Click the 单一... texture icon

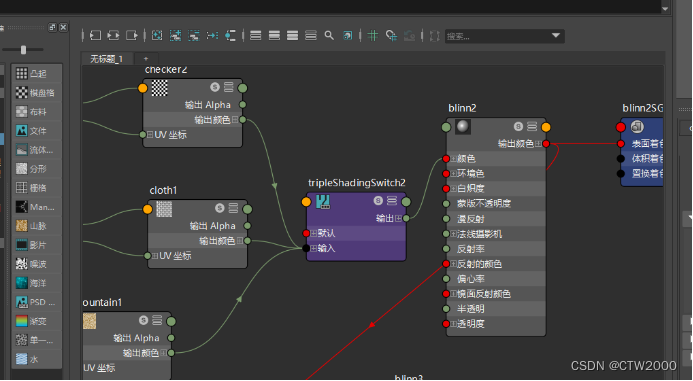pos(22,339)
